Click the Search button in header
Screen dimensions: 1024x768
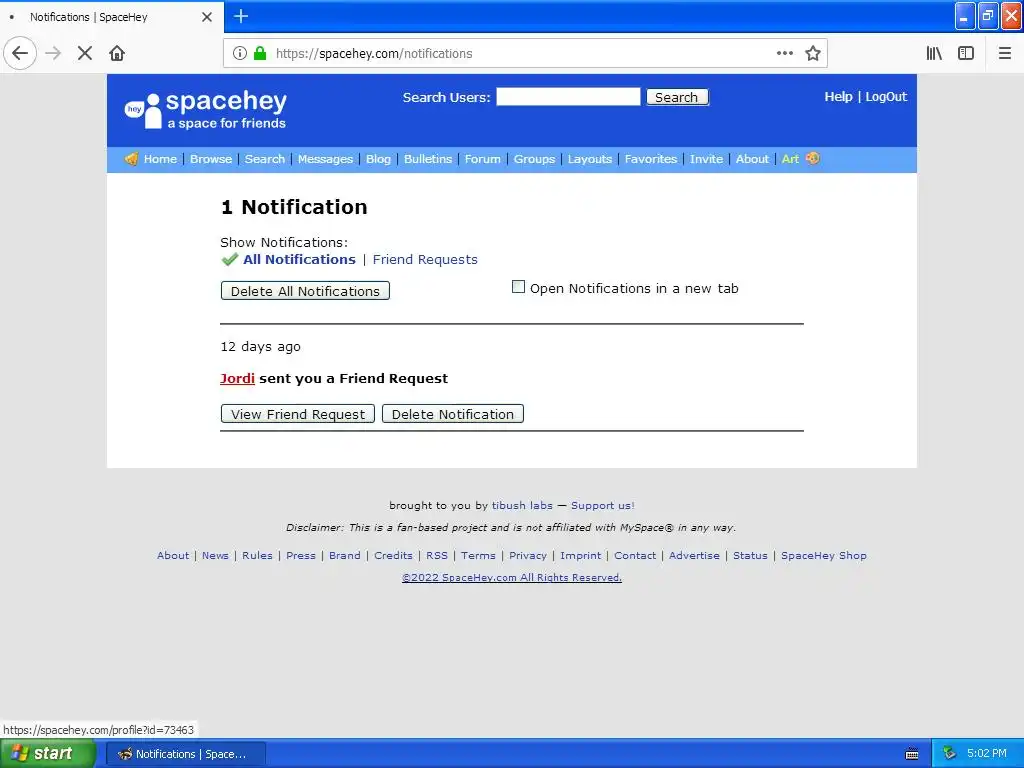coord(677,97)
